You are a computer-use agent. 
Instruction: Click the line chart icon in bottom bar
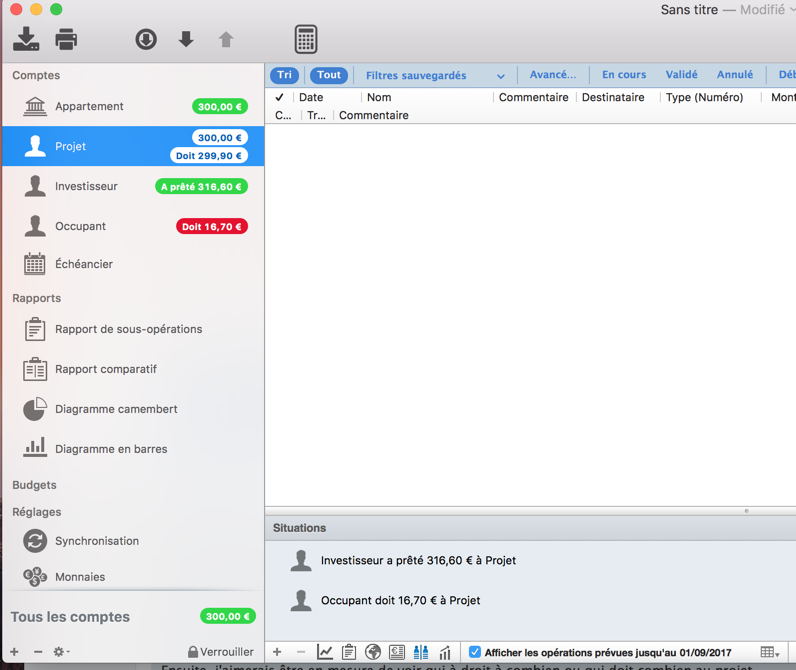(325, 652)
